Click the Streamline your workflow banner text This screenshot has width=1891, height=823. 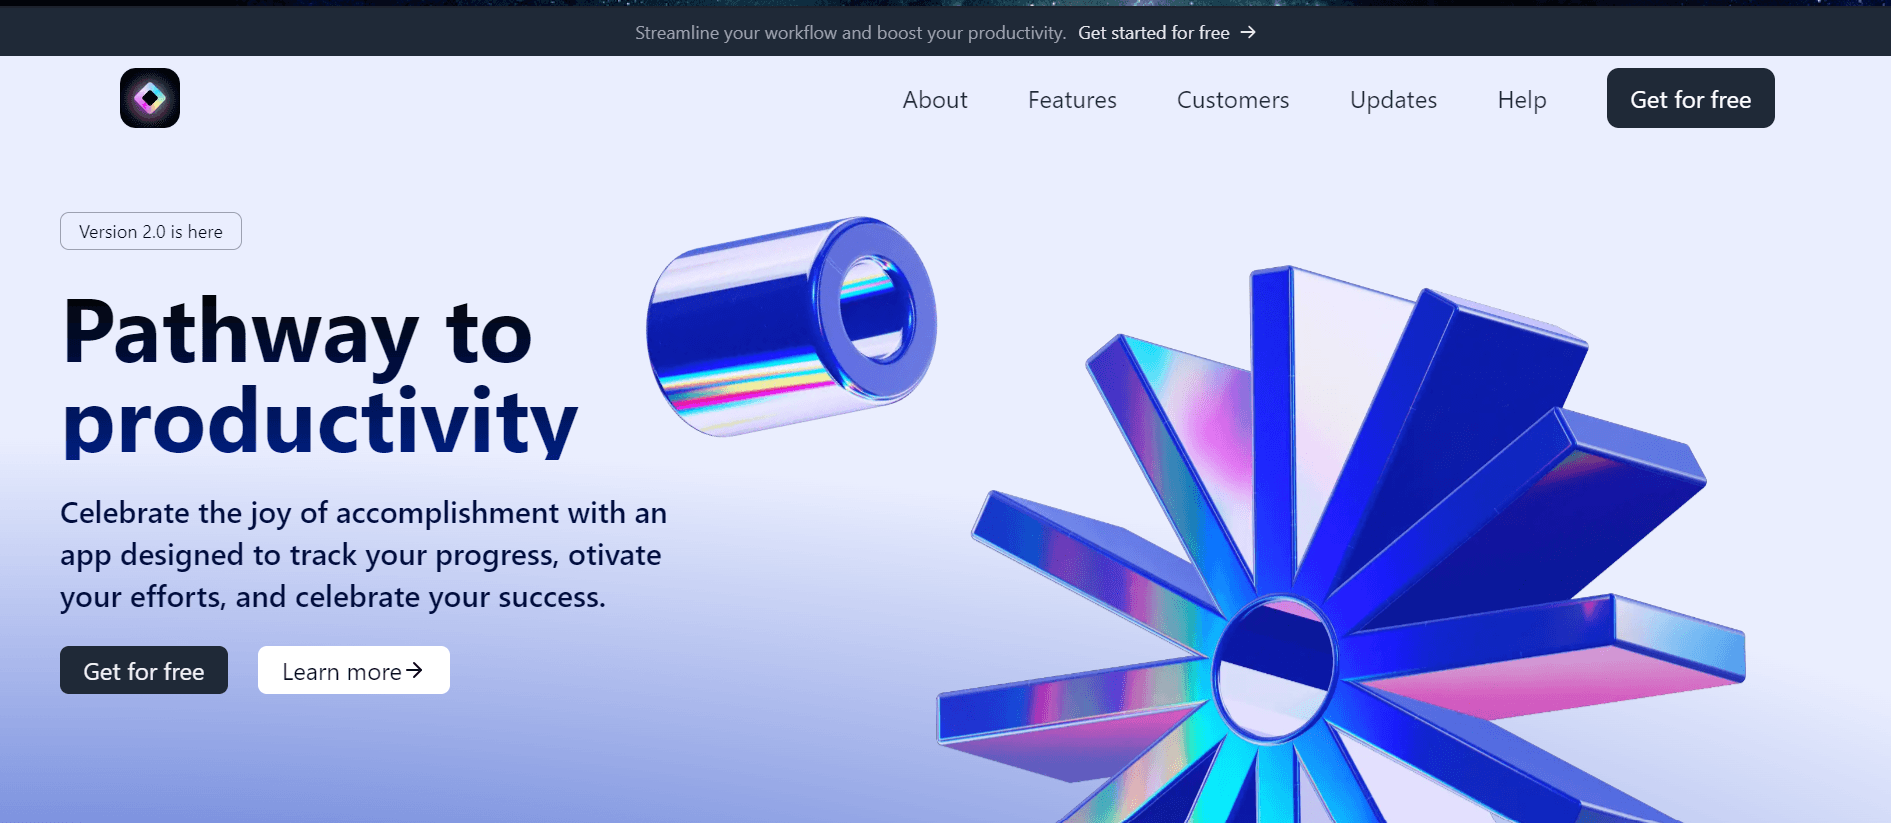pyautogui.click(x=850, y=33)
